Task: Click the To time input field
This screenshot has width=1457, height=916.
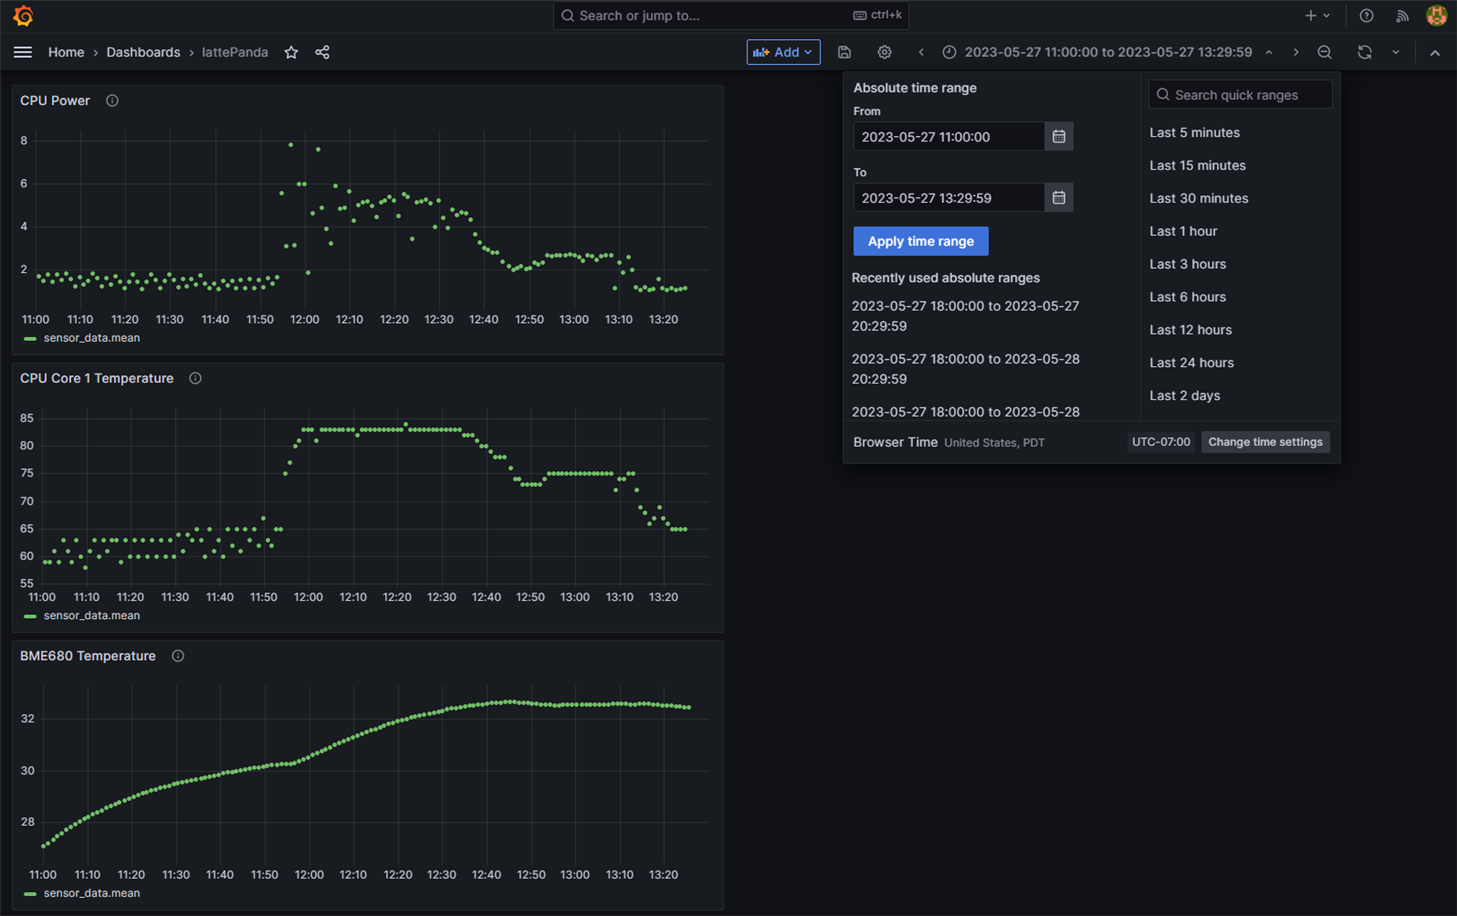Action: pos(948,197)
